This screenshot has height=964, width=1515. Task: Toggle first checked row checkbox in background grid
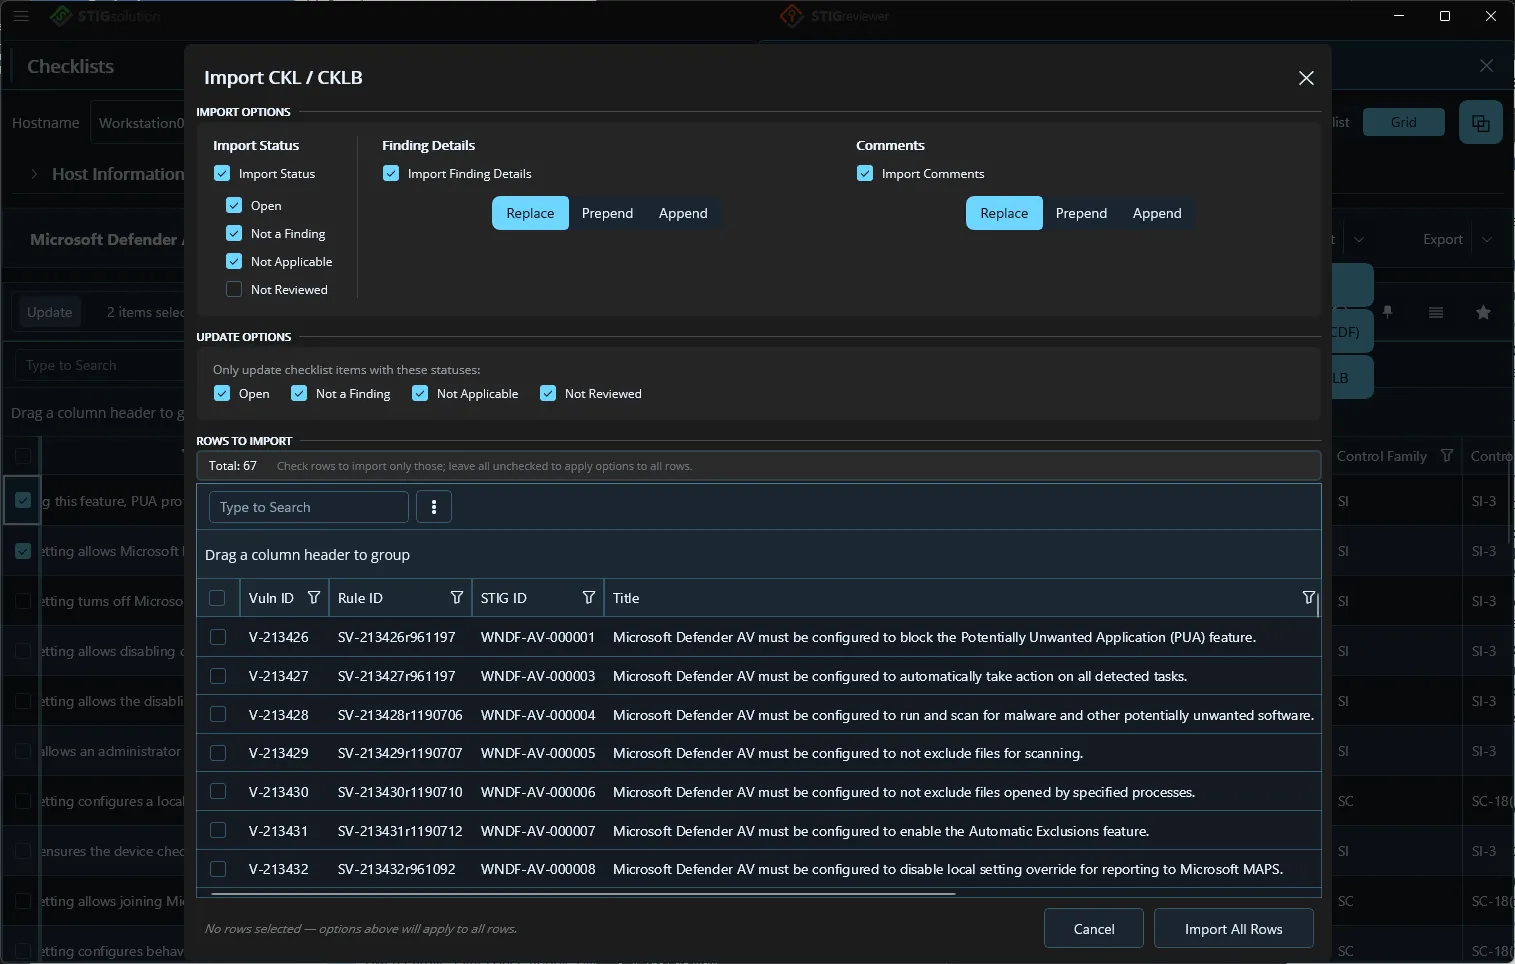pos(23,501)
